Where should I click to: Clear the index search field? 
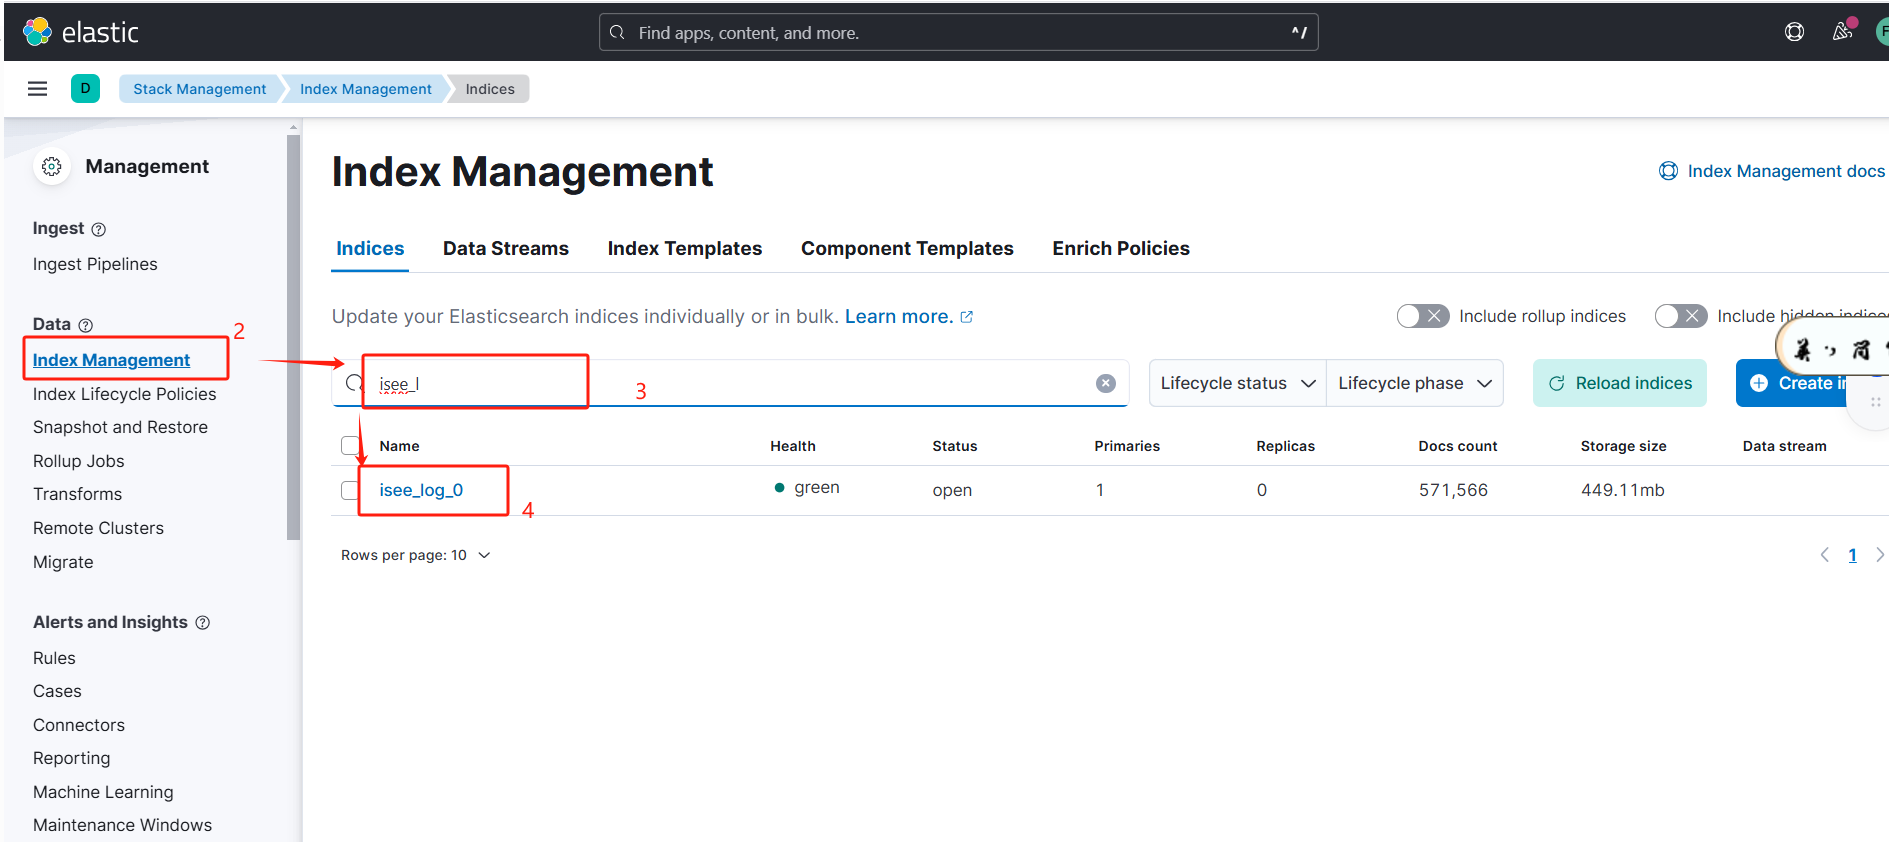(1106, 383)
